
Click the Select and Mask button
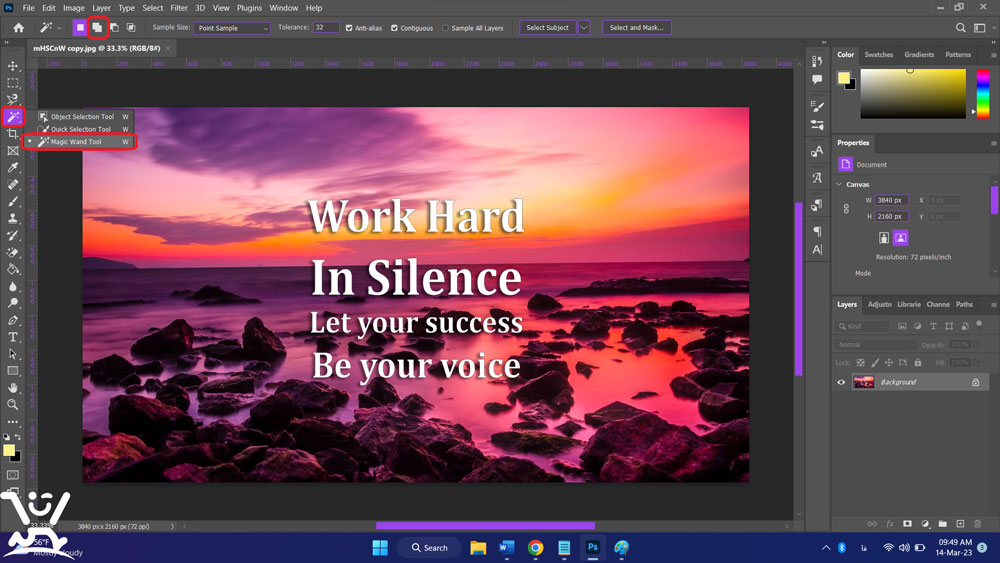[x=636, y=27]
